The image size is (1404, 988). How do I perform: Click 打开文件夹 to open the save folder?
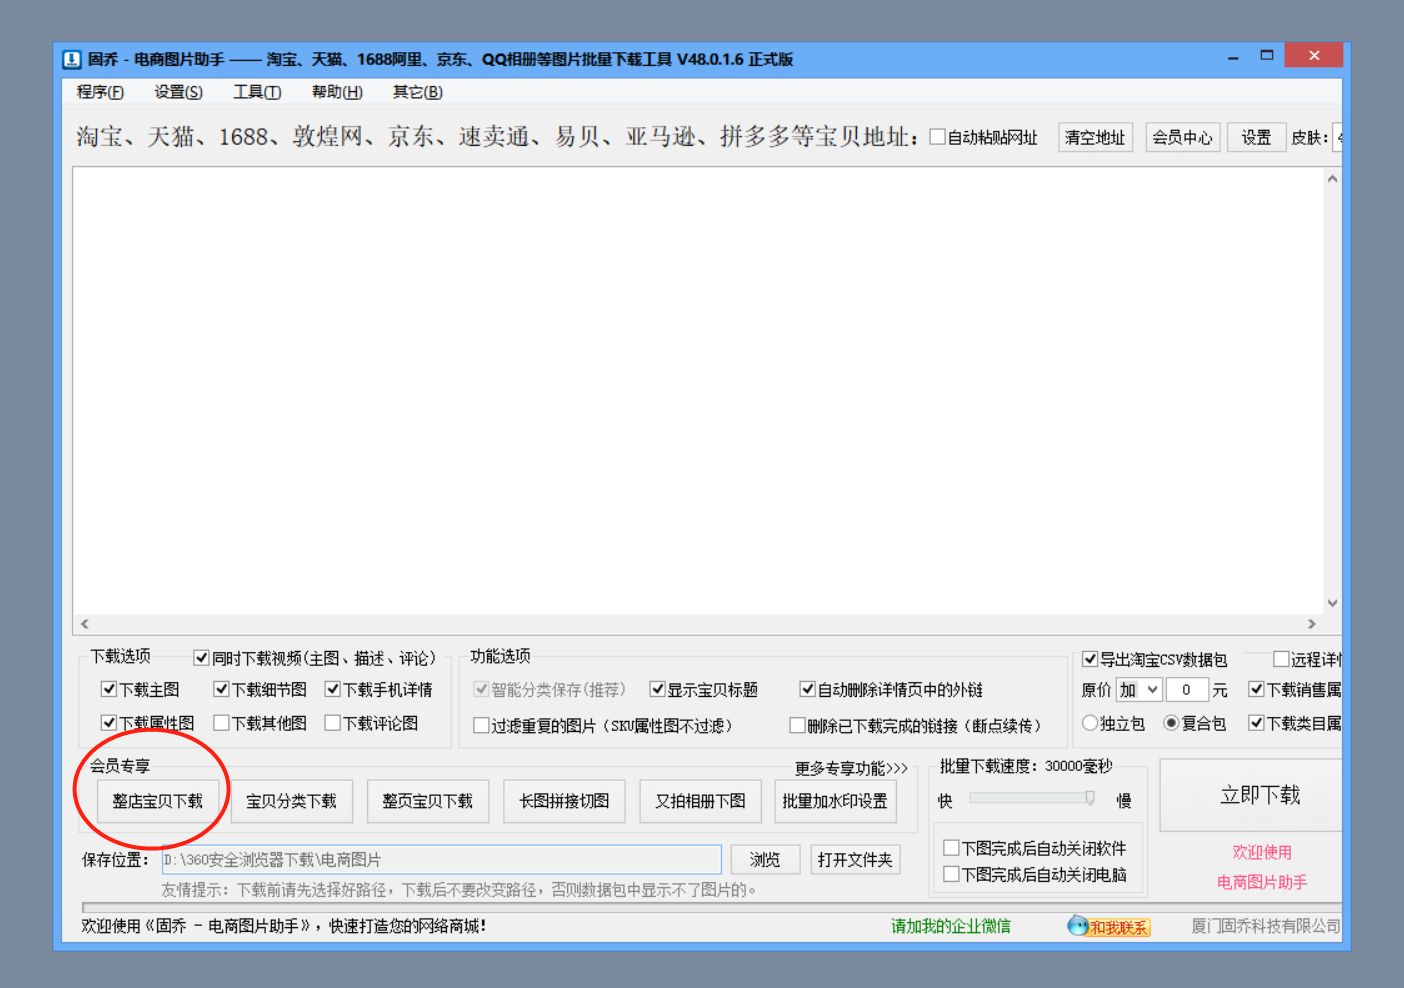(855, 859)
